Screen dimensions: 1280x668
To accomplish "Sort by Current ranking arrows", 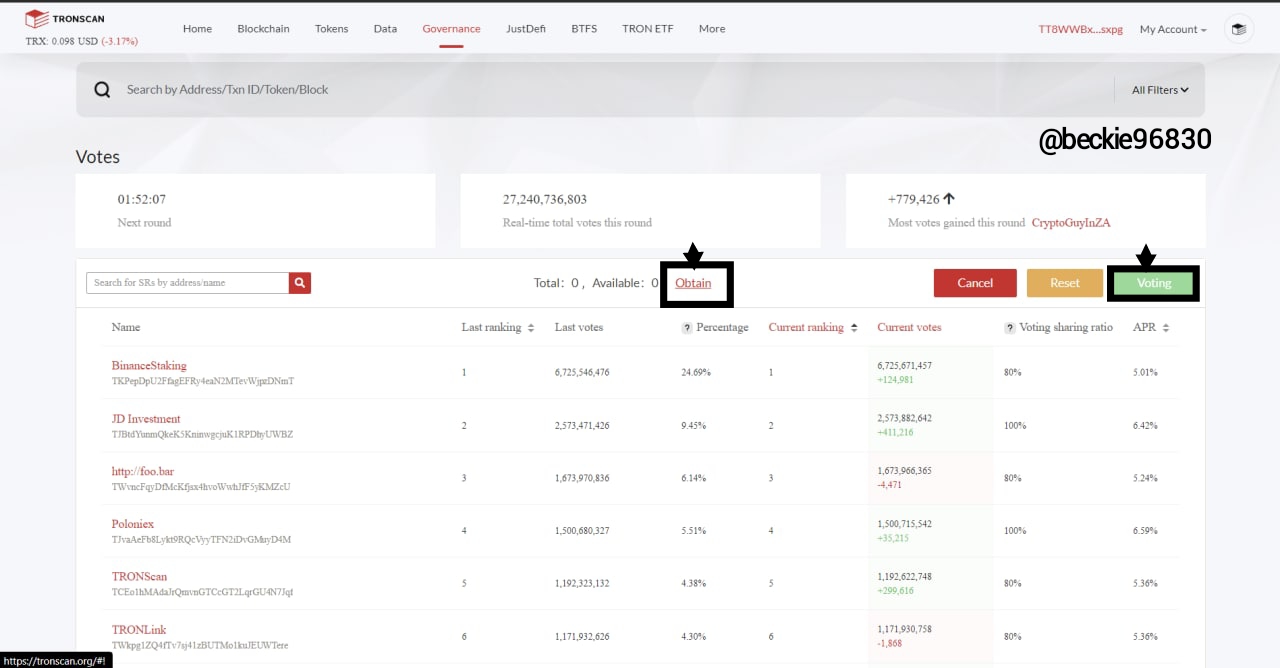I will [x=854, y=328].
